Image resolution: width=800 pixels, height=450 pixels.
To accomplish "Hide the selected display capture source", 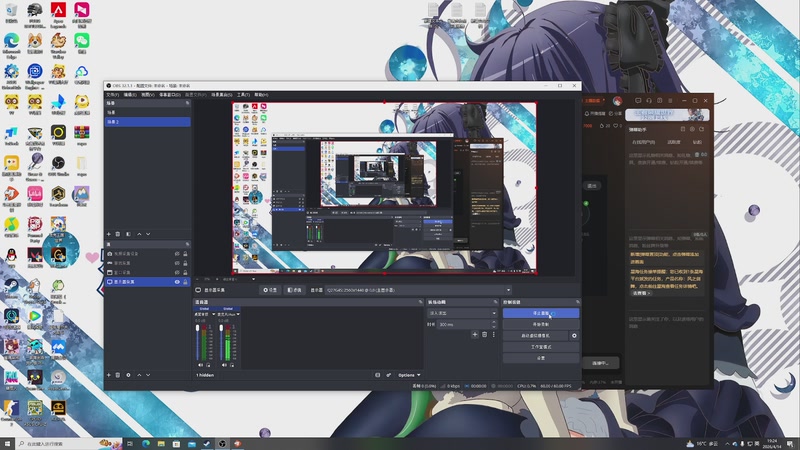I will click(177, 282).
